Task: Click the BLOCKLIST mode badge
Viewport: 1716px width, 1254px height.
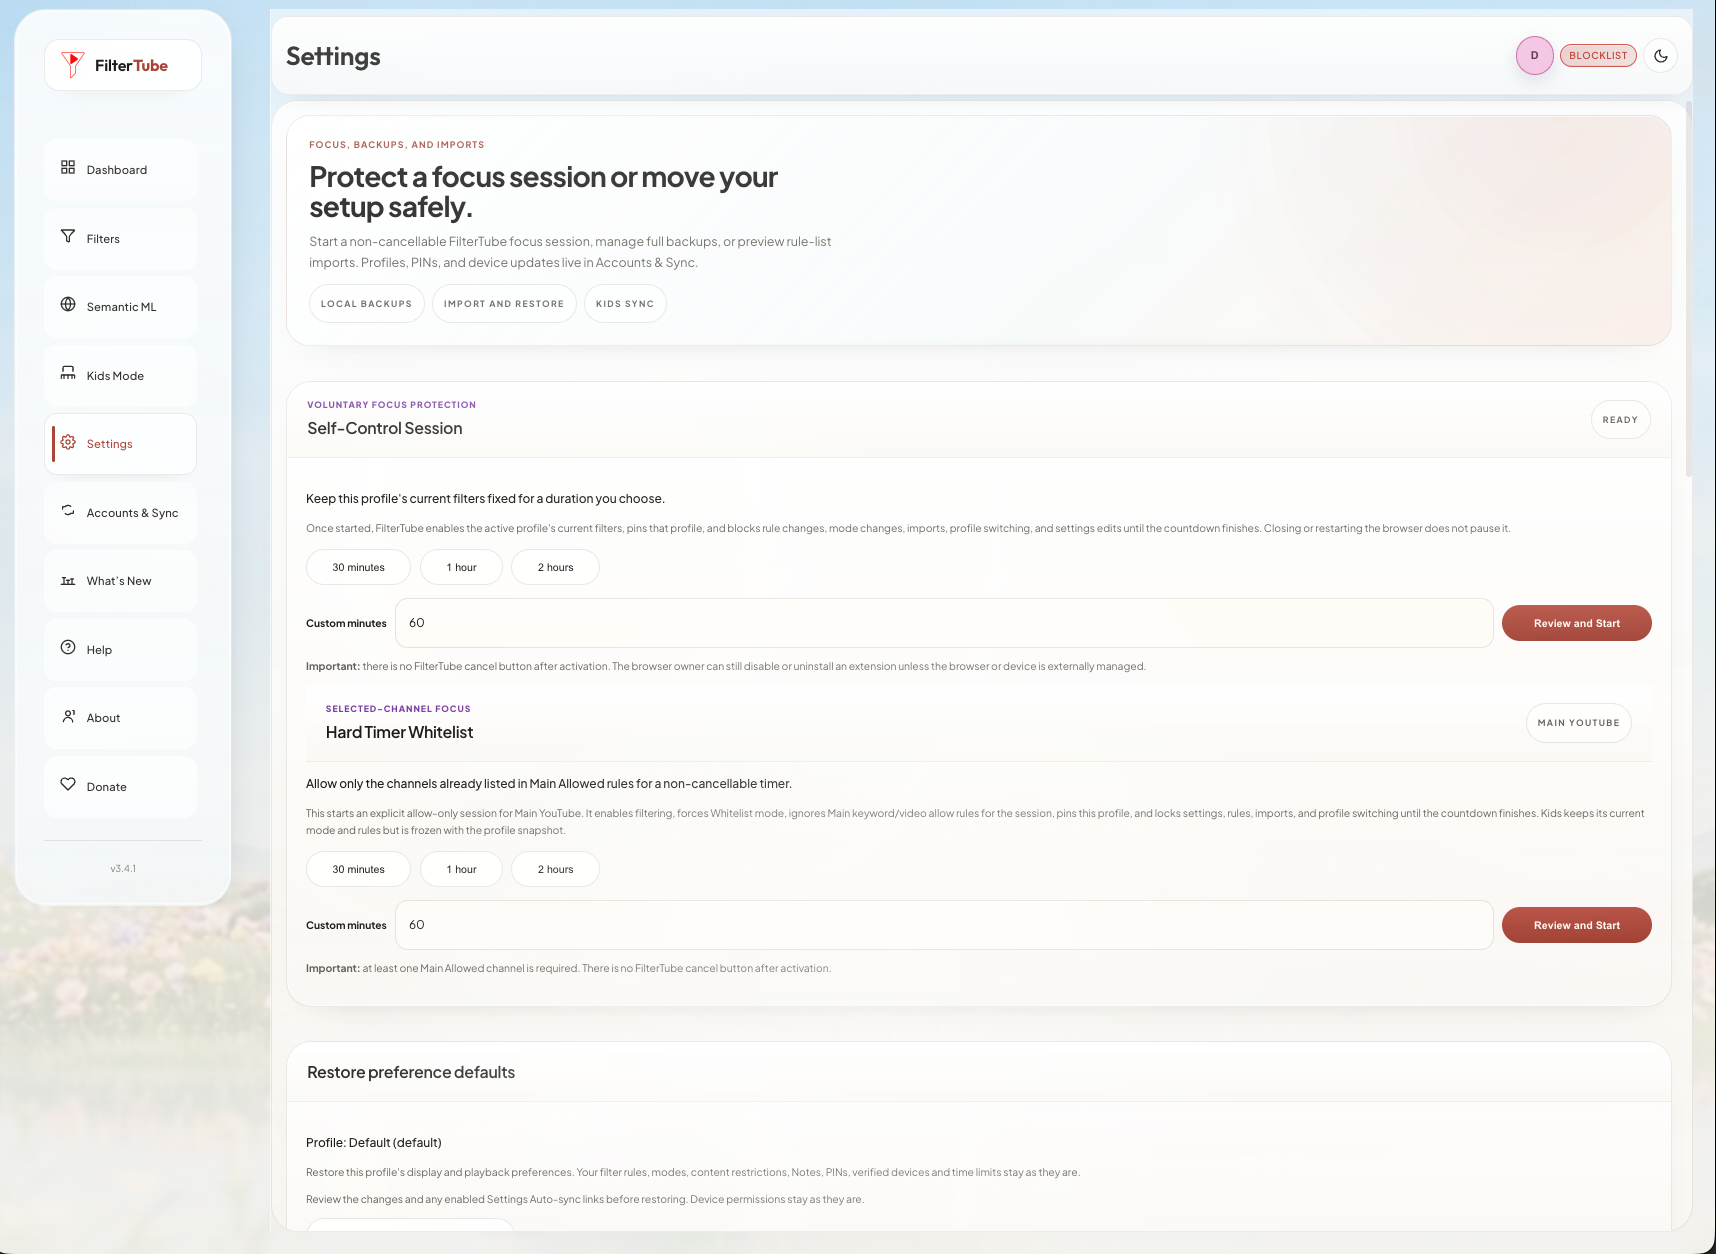Action: point(1598,56)
